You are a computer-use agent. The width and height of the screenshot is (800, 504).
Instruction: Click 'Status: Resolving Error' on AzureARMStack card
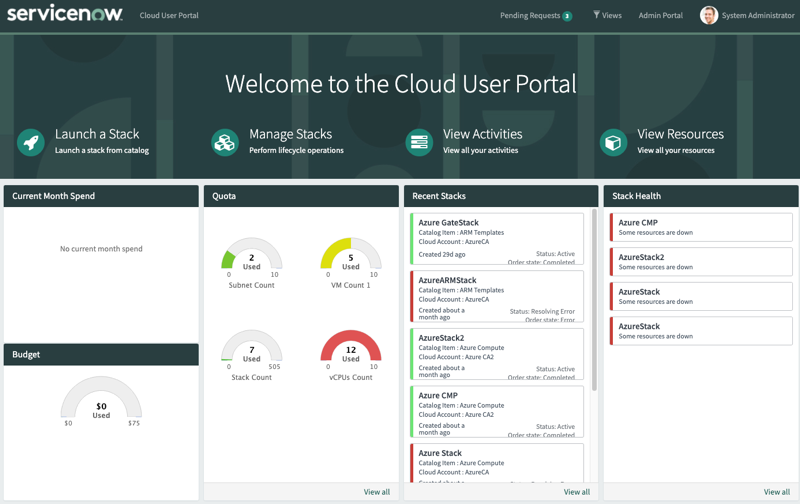coord(542,311)
